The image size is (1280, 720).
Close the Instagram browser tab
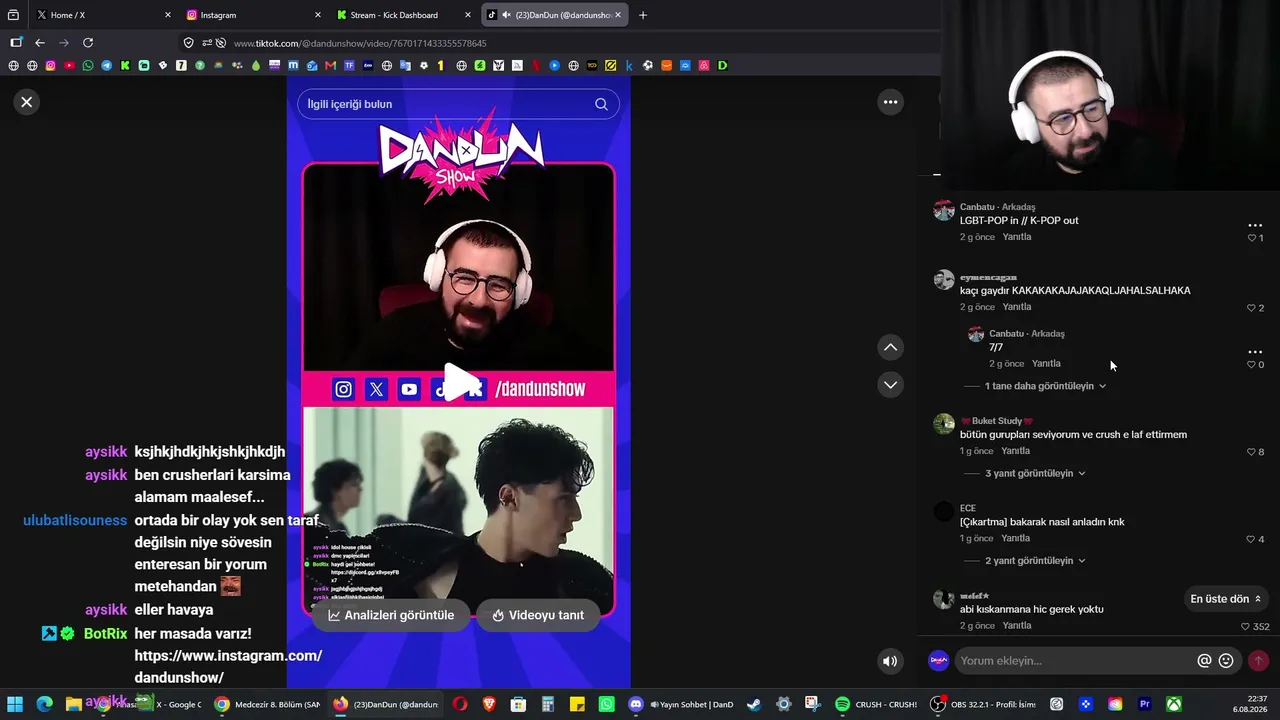318,15
